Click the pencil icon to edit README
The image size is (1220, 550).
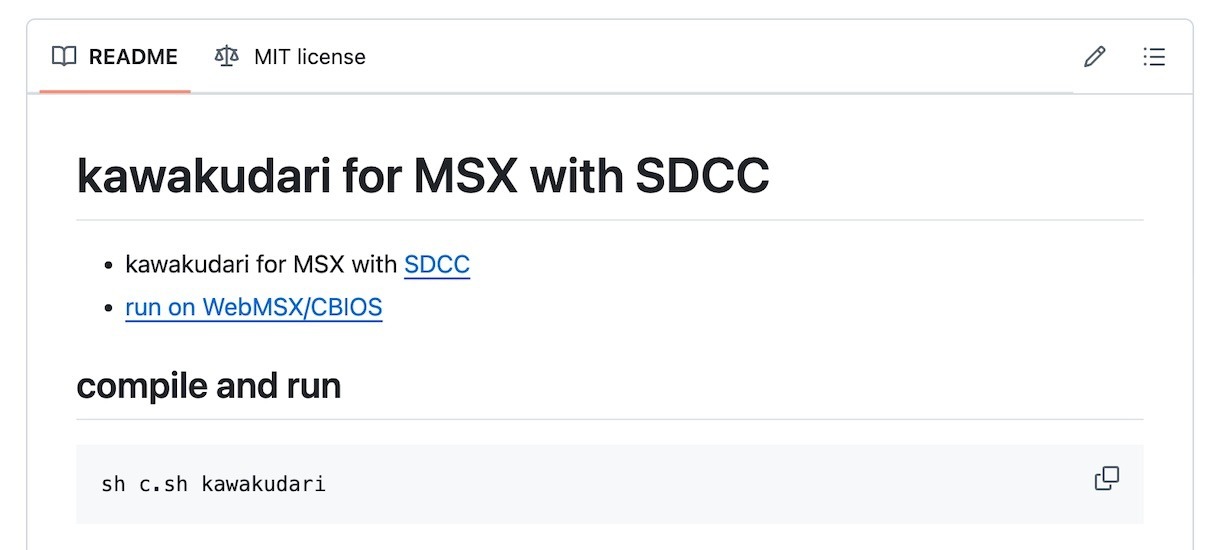1095,57
